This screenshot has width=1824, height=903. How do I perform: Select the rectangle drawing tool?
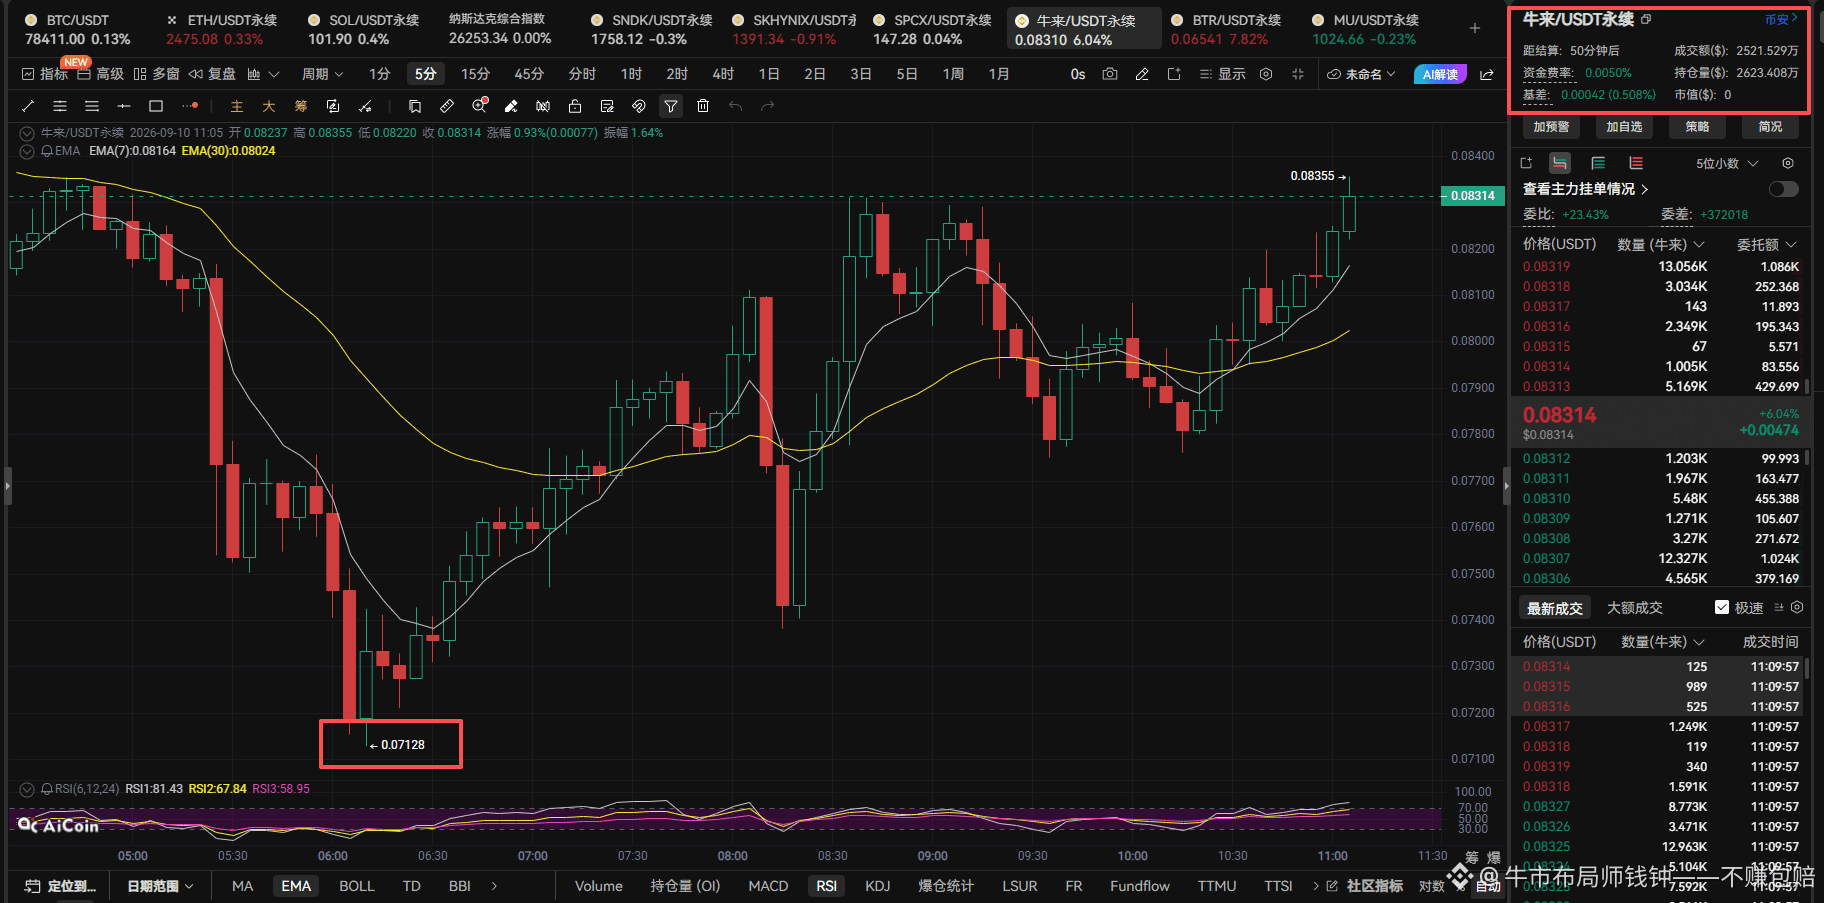coord(156,106)
